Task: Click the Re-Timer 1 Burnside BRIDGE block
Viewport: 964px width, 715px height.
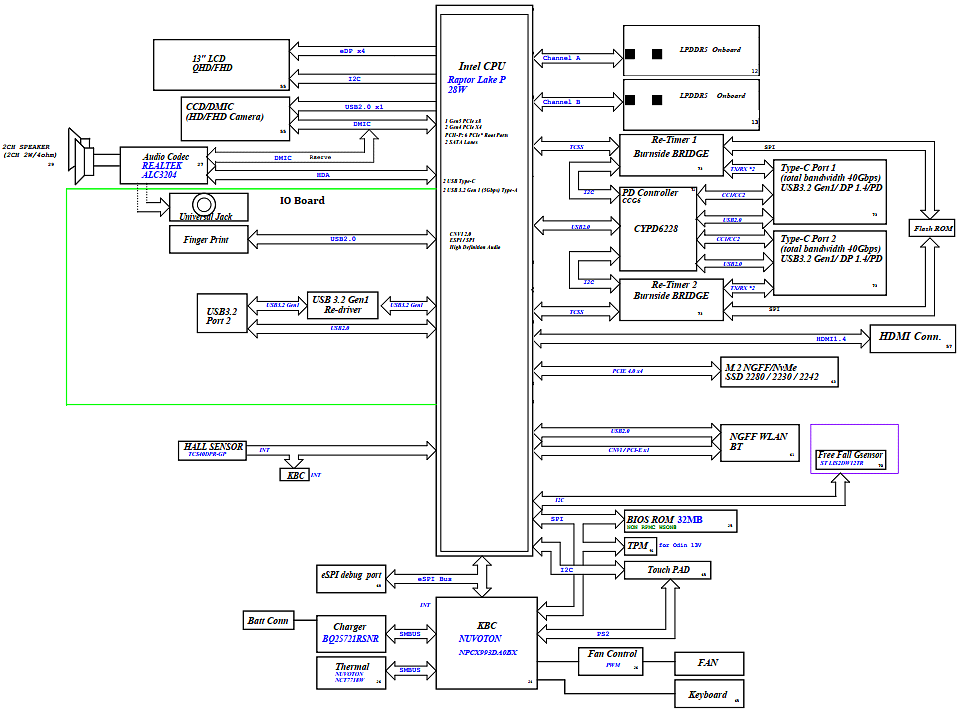Action: 671,155
